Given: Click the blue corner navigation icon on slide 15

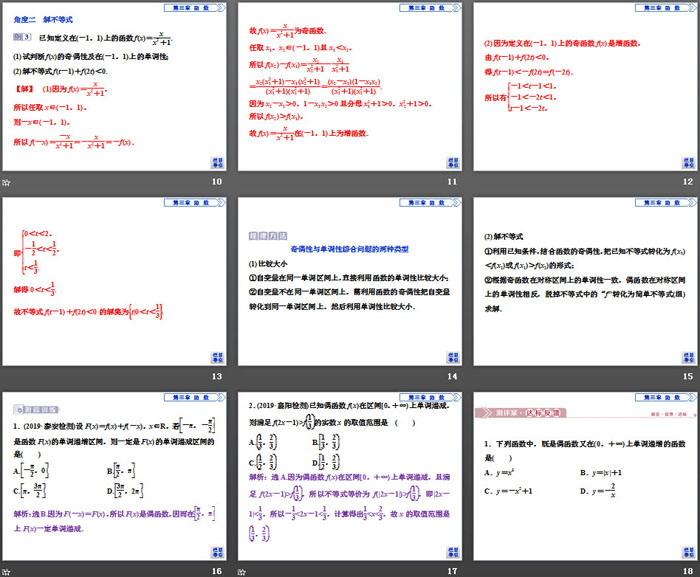Looking at the screenshot, I should pos(685,356).
